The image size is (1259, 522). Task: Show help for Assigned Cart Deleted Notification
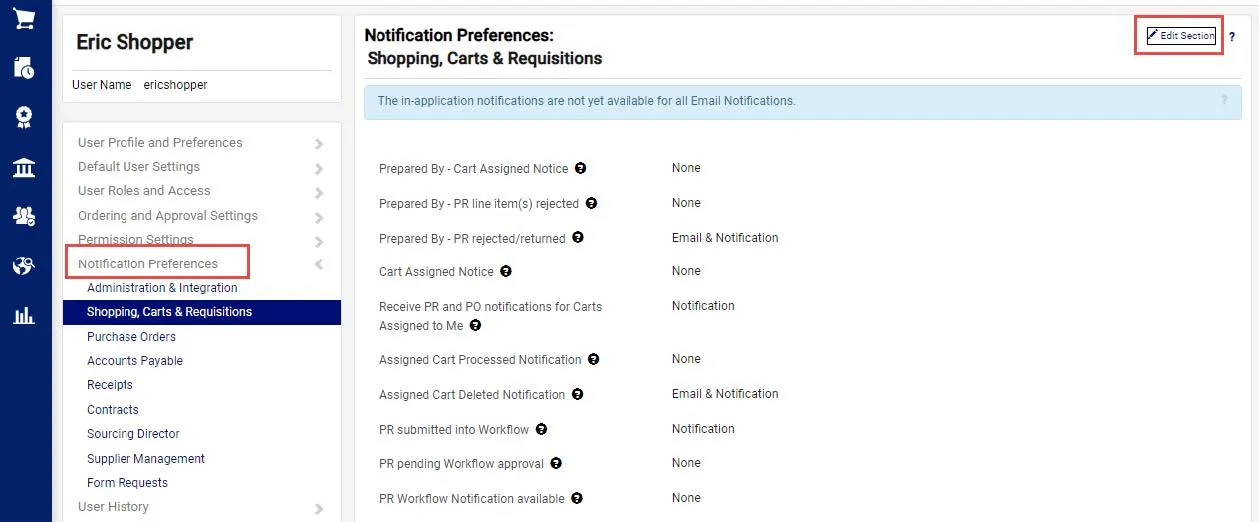pyautogui.click(x=578, y=394)
